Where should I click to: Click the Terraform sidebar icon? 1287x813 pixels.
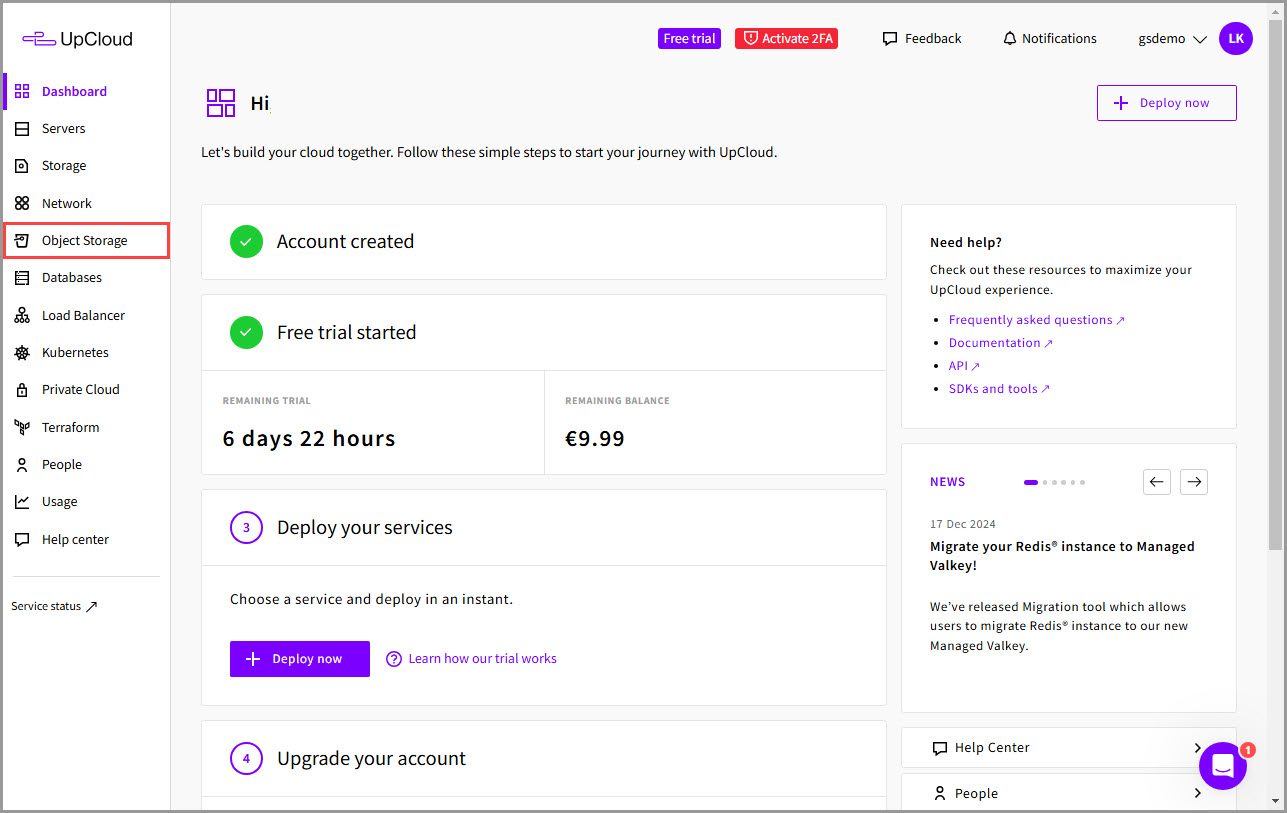22,427
